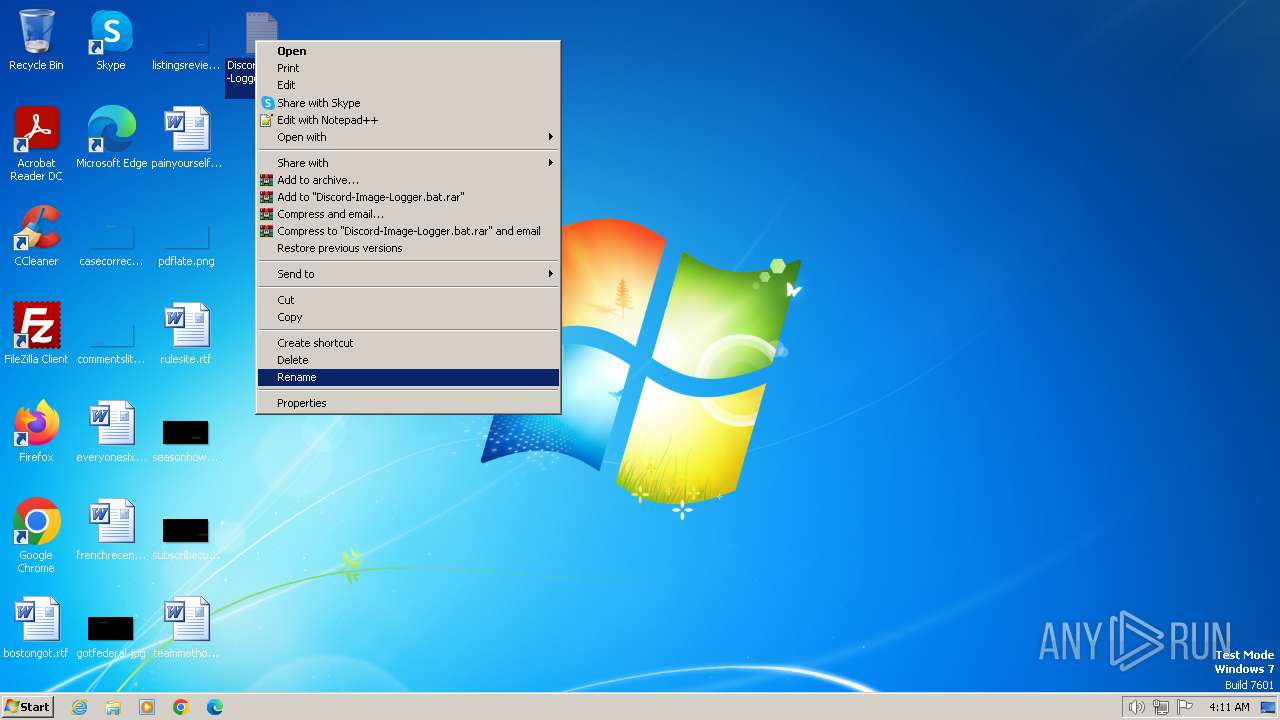Select the painyourself Word document icon
This screenshot has height=720, width=1280.
click(x=186, y=138)
